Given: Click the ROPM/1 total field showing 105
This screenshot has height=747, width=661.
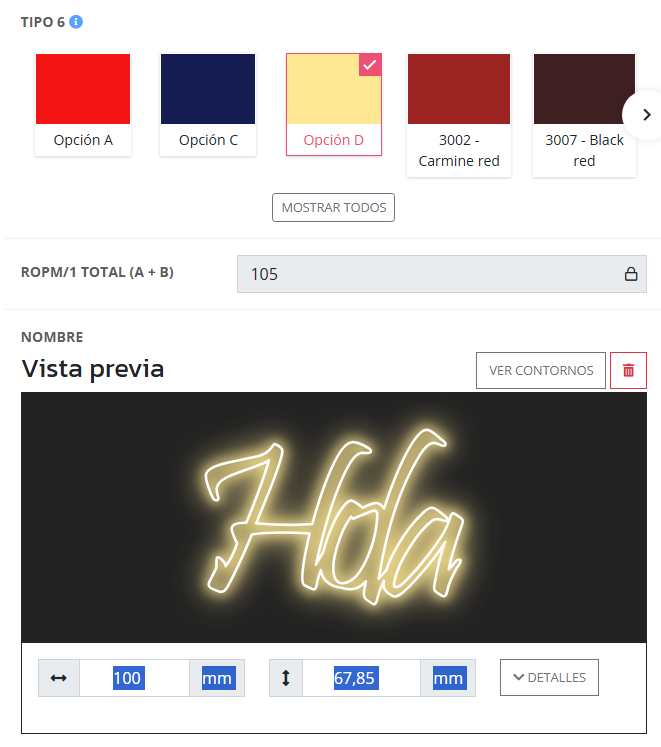Looking at the screenshot, I should point(442,274).
